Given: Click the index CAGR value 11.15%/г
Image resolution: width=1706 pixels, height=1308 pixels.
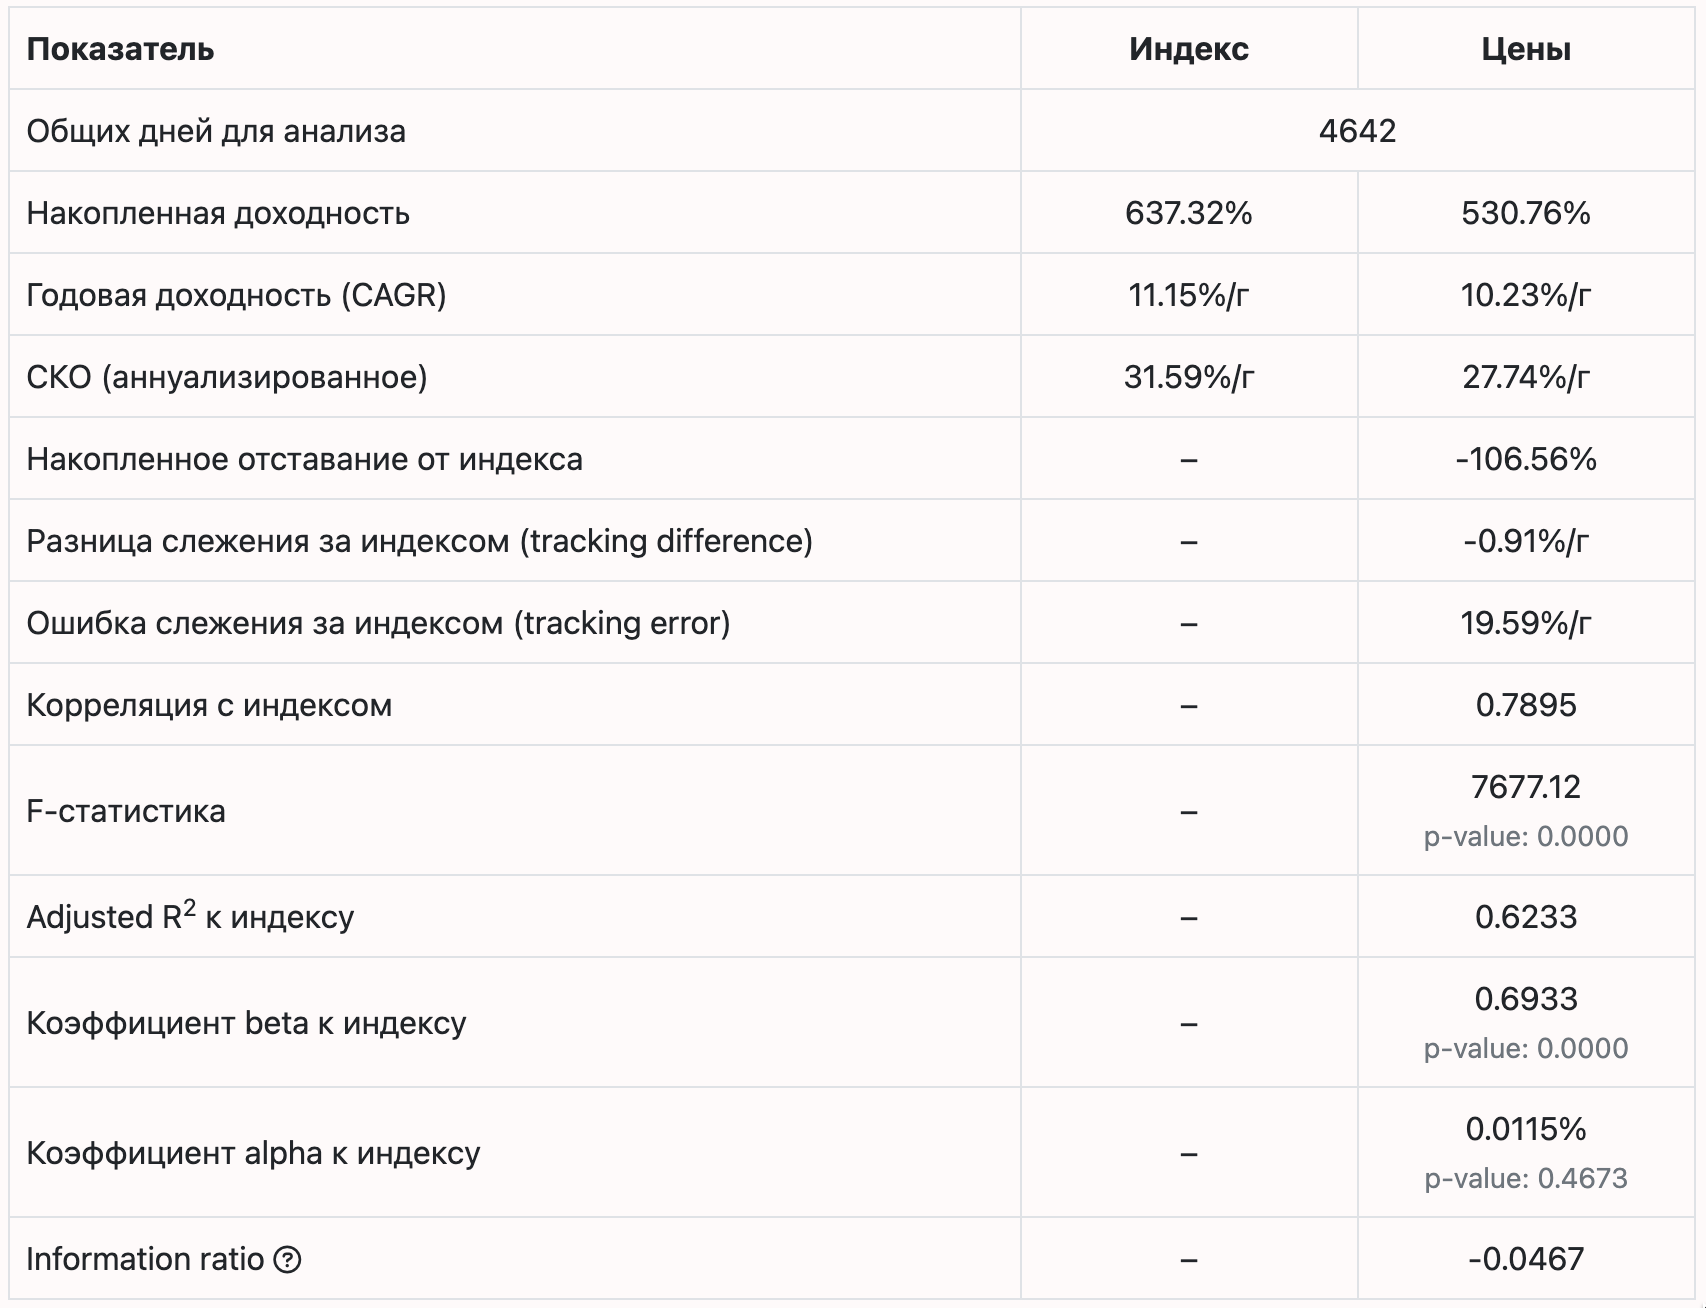Looking at the screenshot, I should (x=1189, y=295).
